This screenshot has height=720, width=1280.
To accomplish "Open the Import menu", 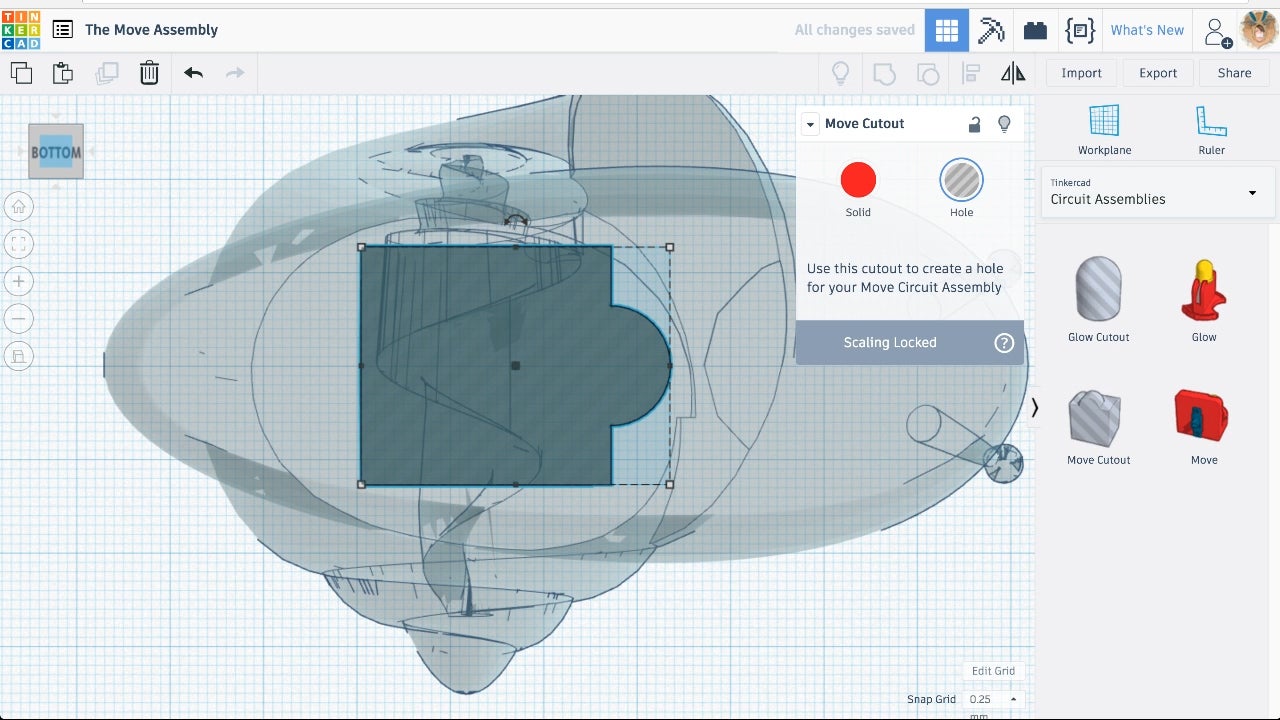I will [1081, 73].
